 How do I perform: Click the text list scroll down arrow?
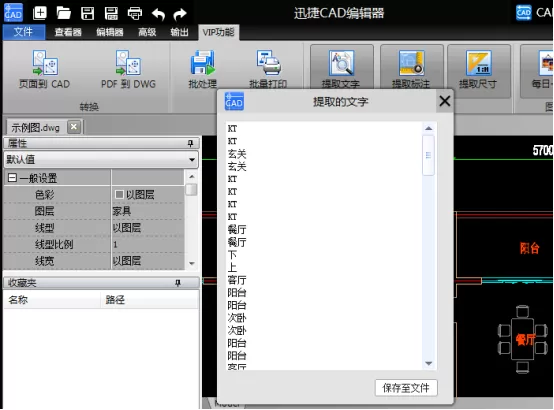pyautogui.click(x=429, y=363)
